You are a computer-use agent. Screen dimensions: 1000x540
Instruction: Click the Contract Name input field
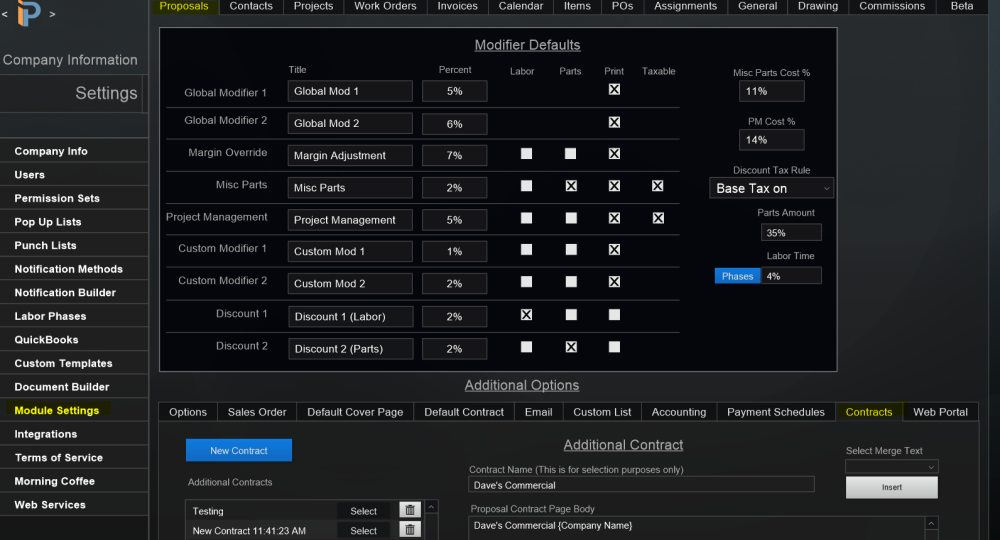click(x=641, y=485)
